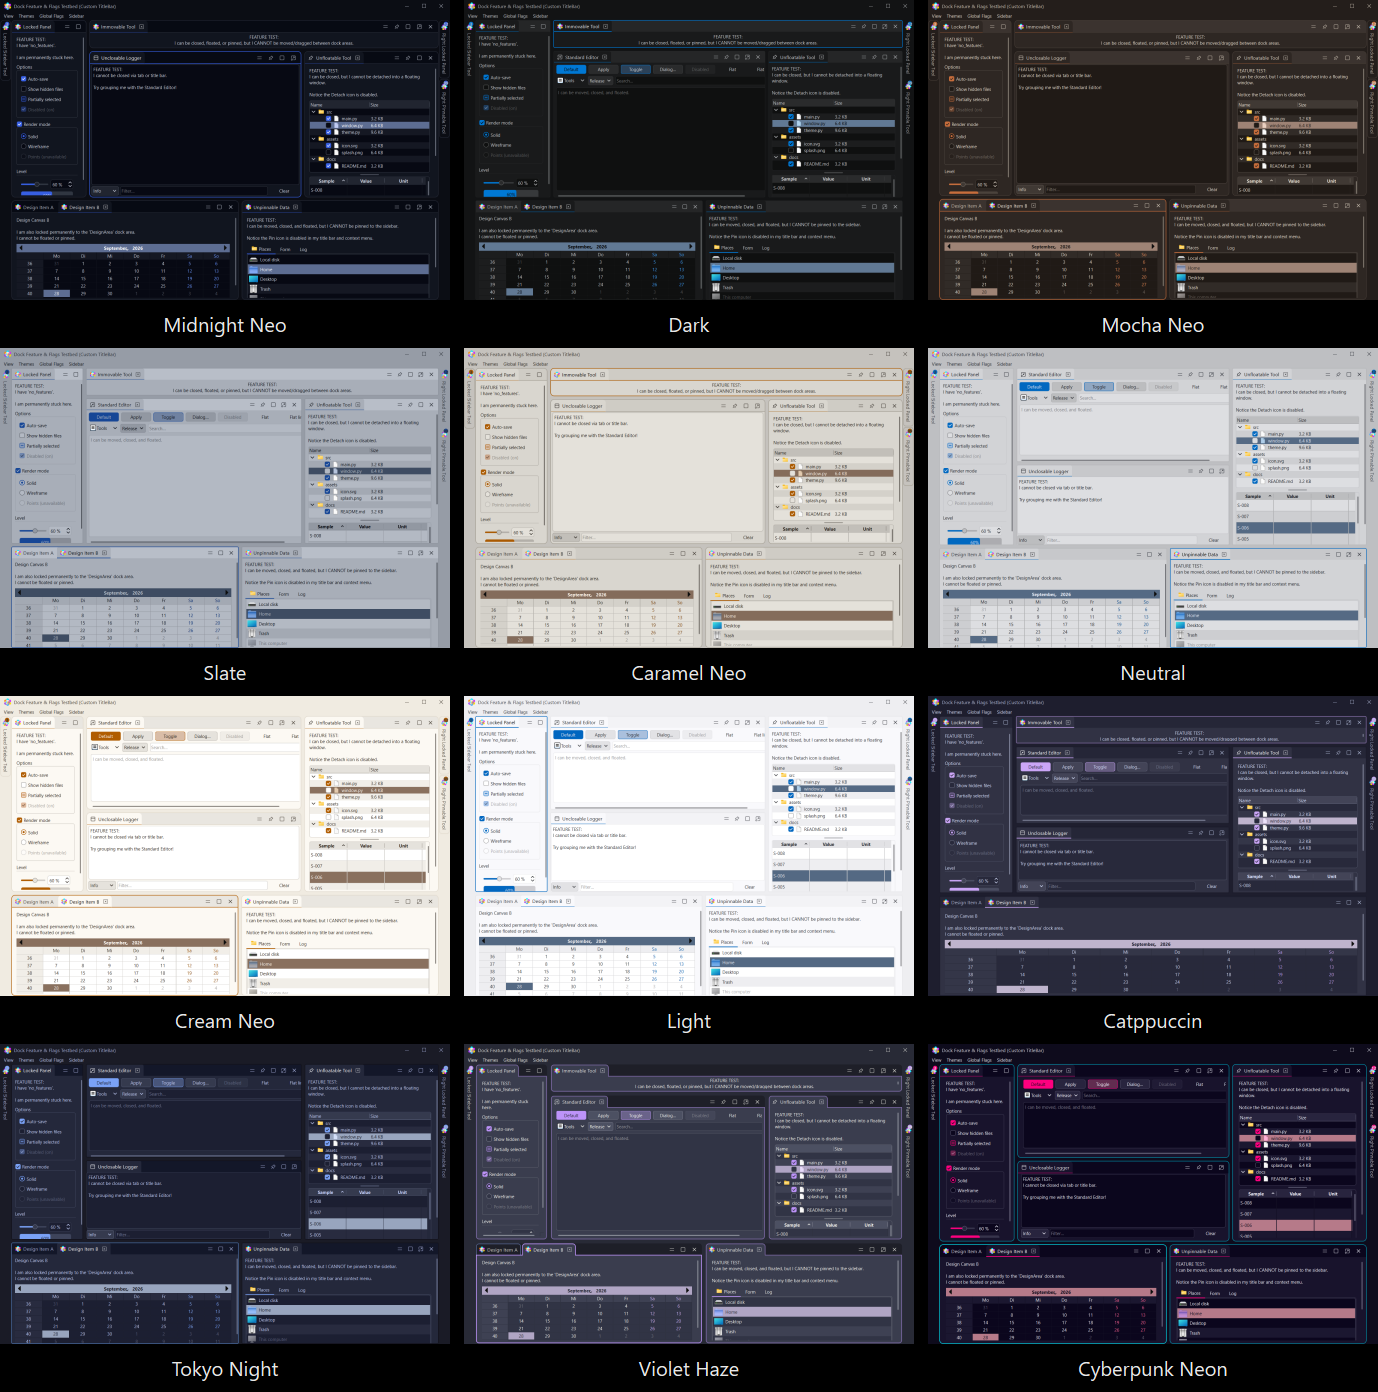Maximize Unpinnable Data panel in Mocha Neo
This screenshot has width=1378, height=1392.
[x=1336, y=206]
